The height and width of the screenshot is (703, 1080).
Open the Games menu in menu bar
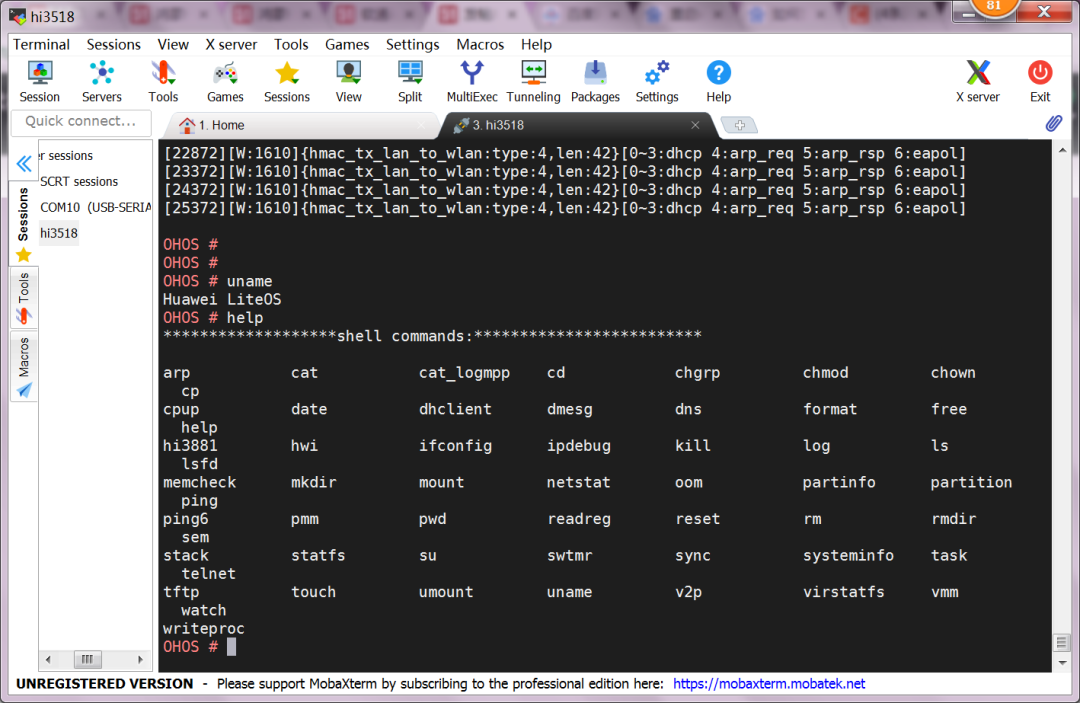coord(347,45)
